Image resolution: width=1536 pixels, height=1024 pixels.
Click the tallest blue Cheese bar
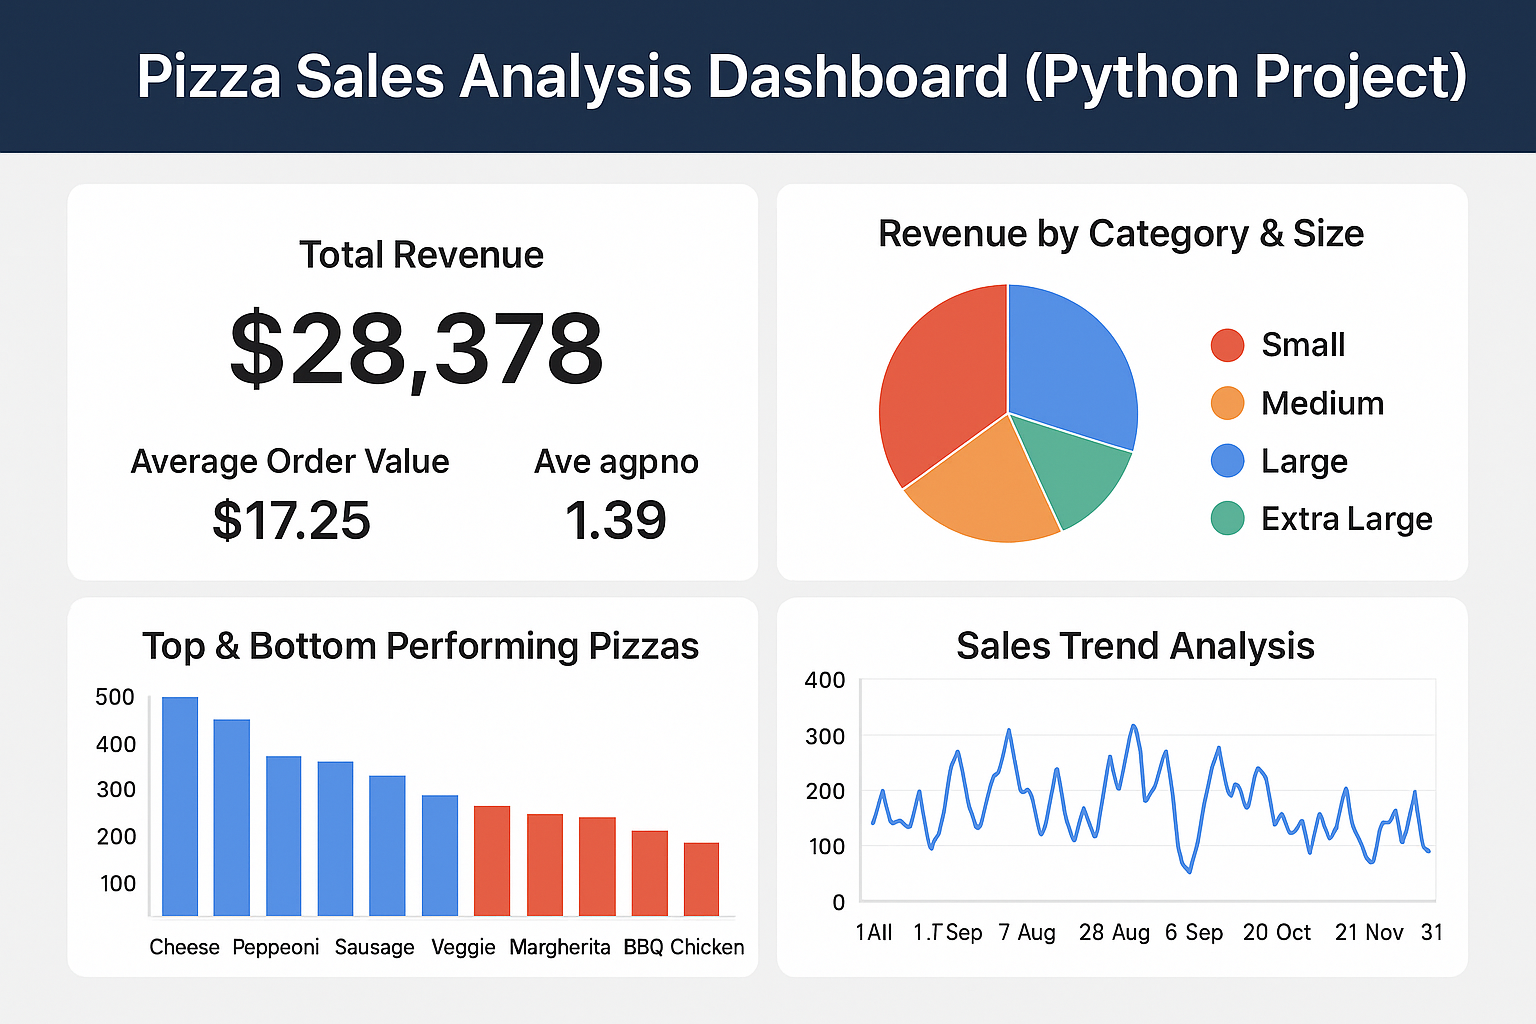pos(180,806)
